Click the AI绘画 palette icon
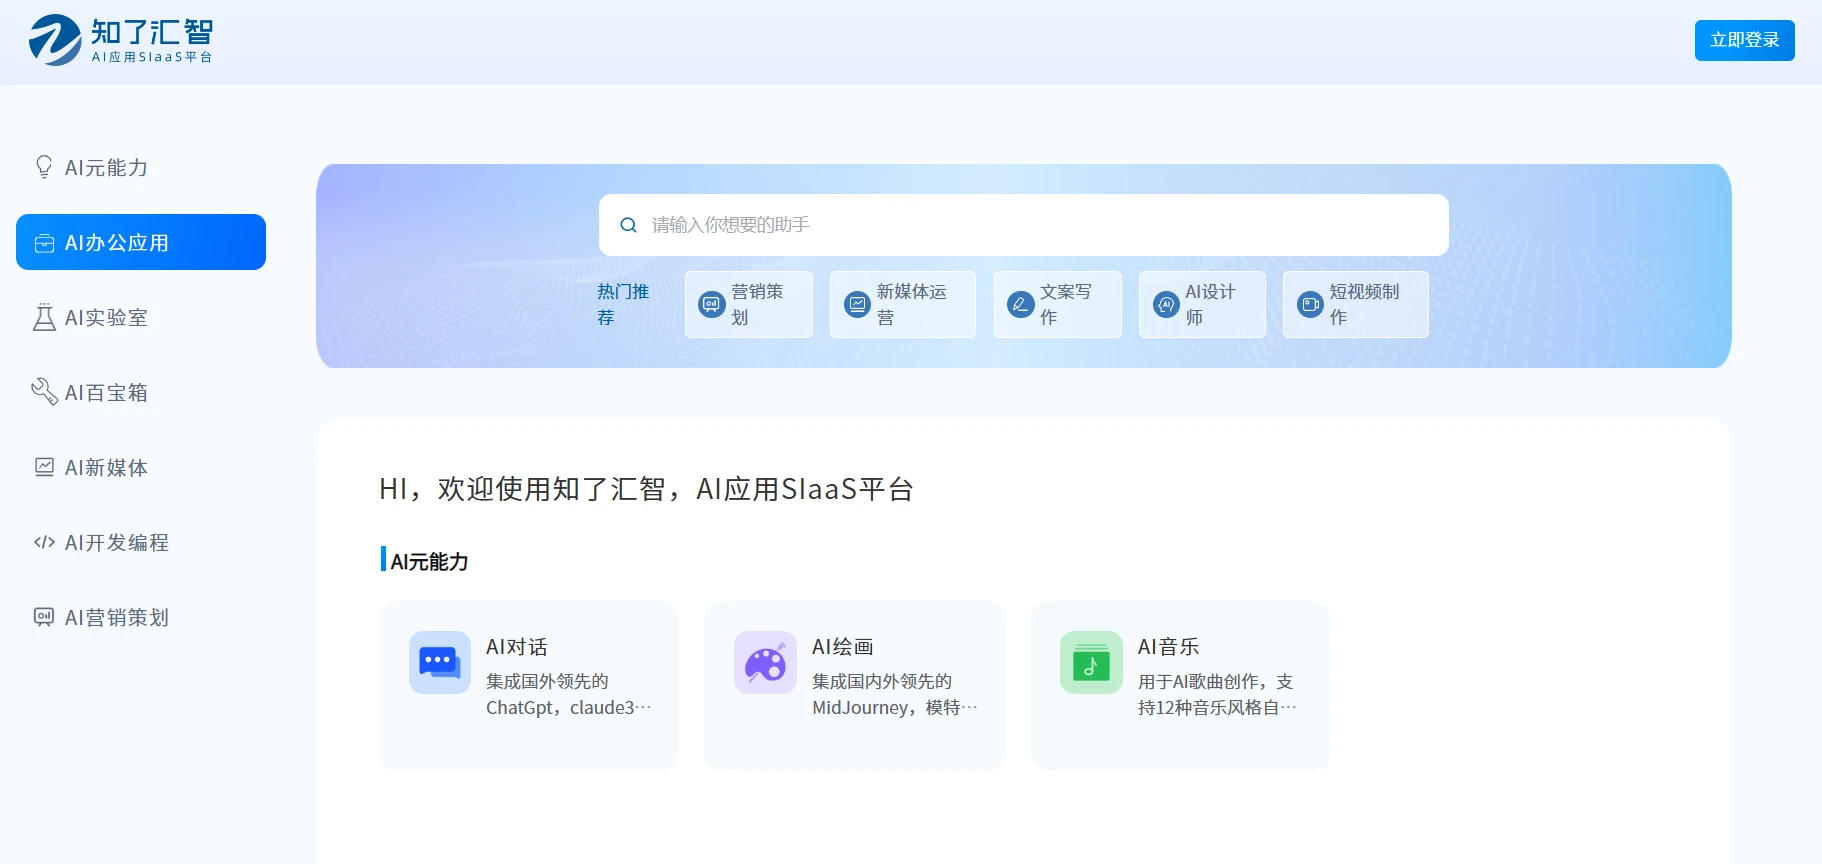The width and height of the screenshot is (1822, 864). coord(765,662)
